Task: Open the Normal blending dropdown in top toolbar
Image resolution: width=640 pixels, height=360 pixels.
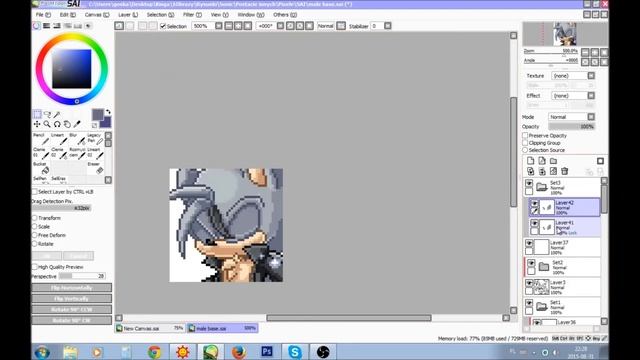Action: click(341, 26)
